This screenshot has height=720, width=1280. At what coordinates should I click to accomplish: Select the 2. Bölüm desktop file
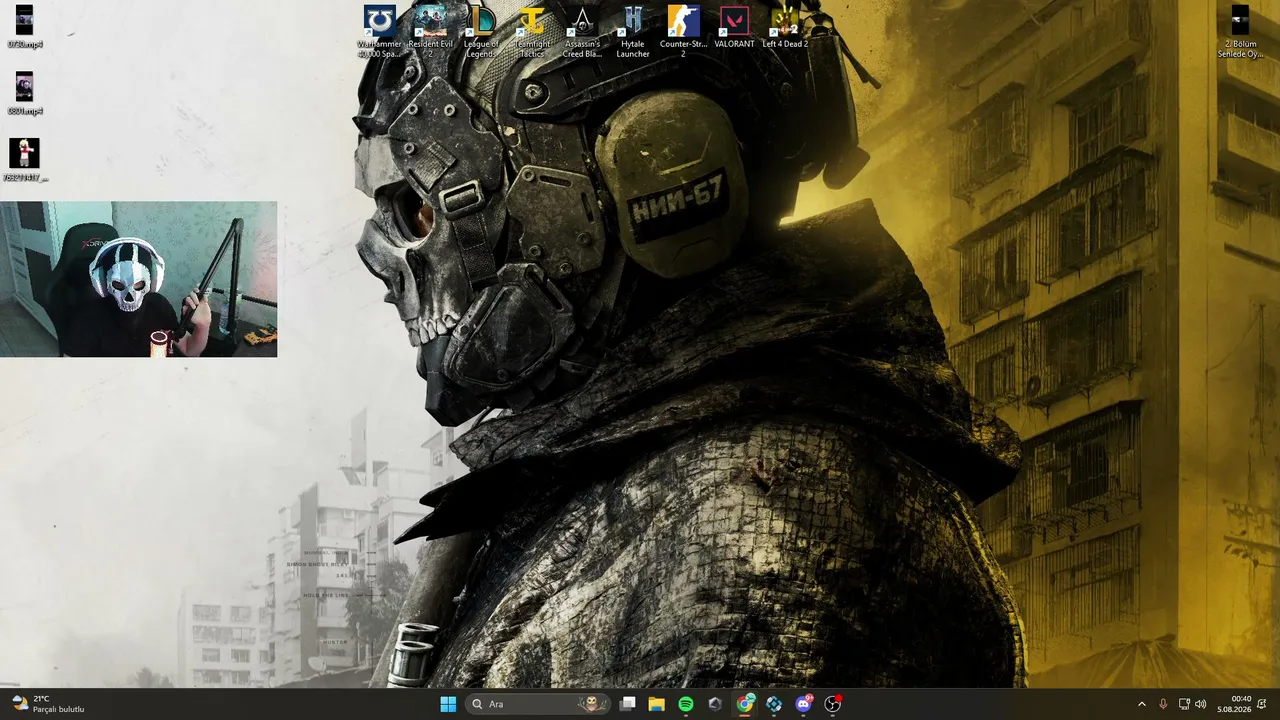1240,32
